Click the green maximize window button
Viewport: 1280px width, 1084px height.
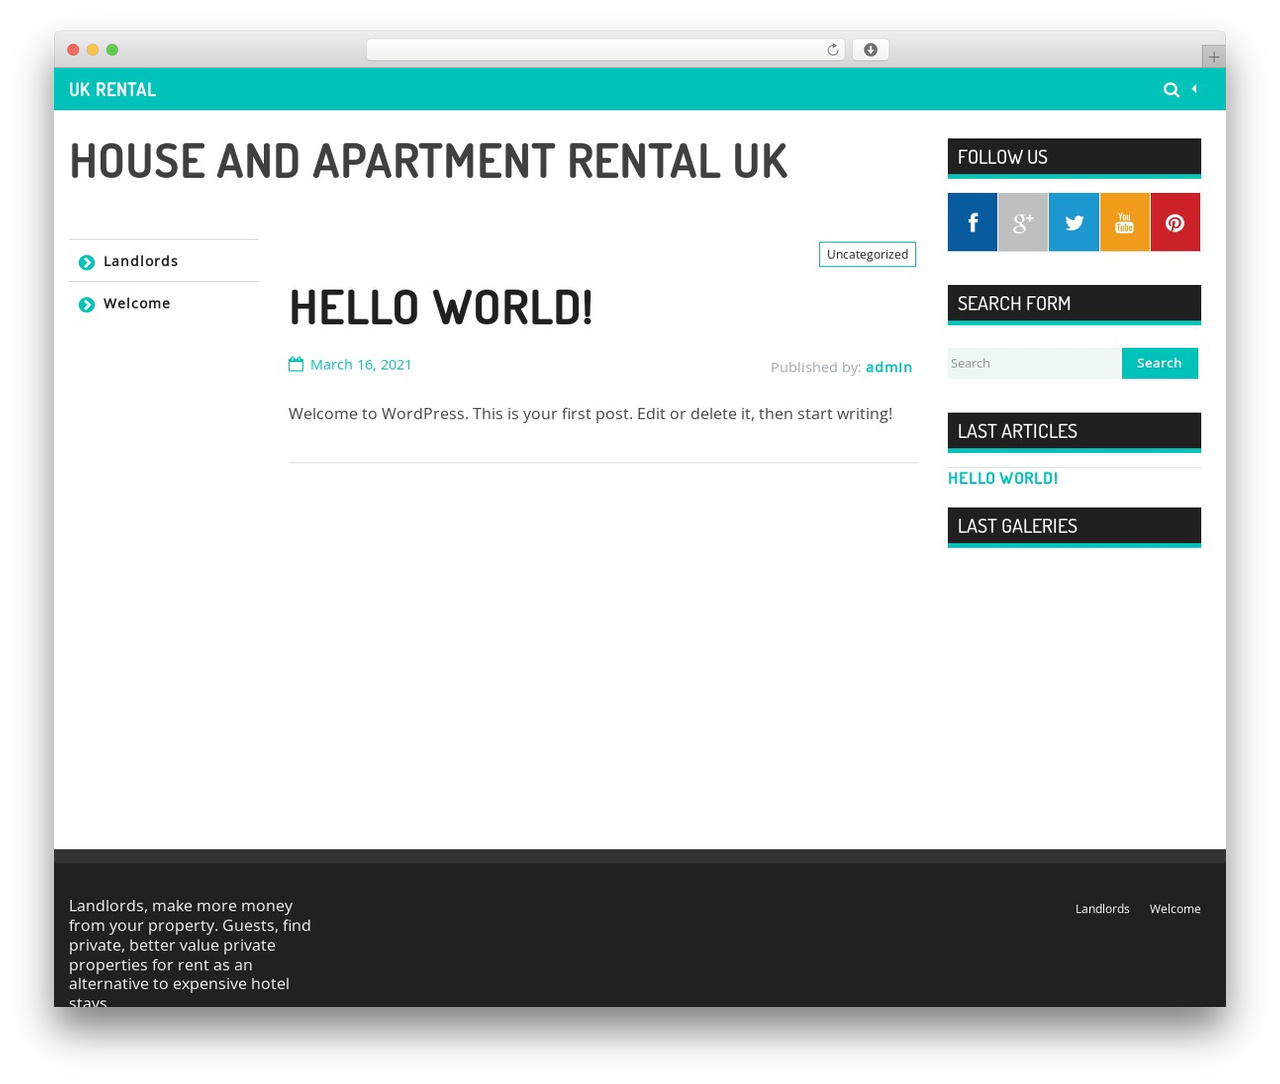tap(112, 50)
